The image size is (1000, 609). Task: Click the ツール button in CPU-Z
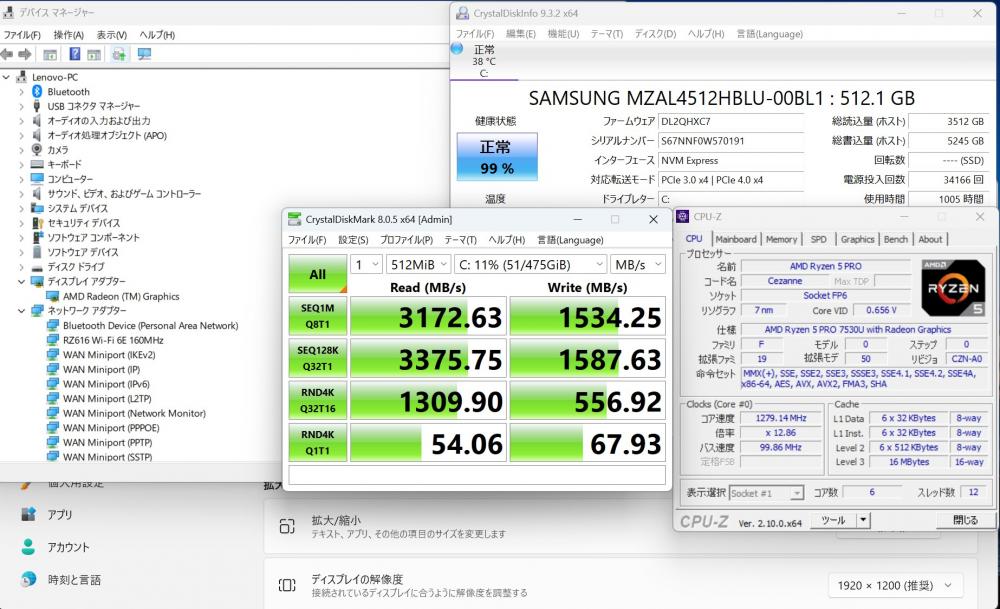(x=833, y=520)
